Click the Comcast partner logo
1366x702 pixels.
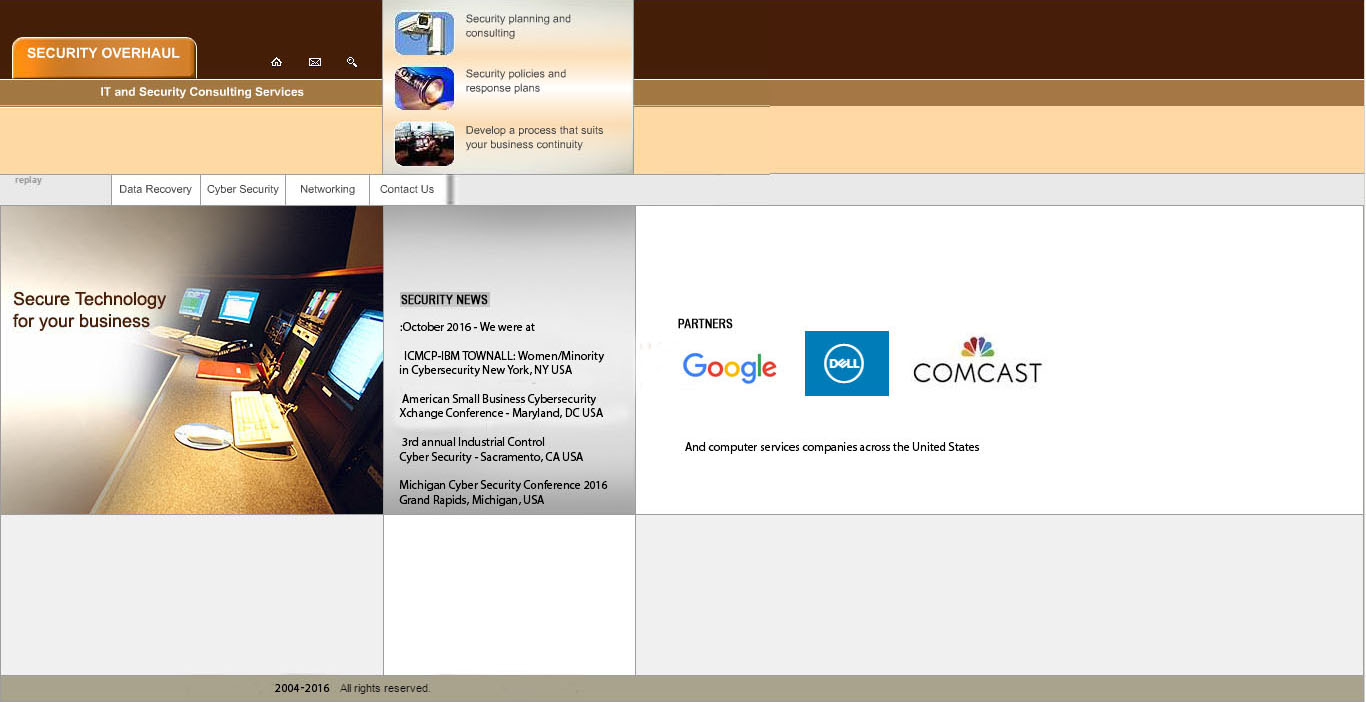tap(977, 362)
